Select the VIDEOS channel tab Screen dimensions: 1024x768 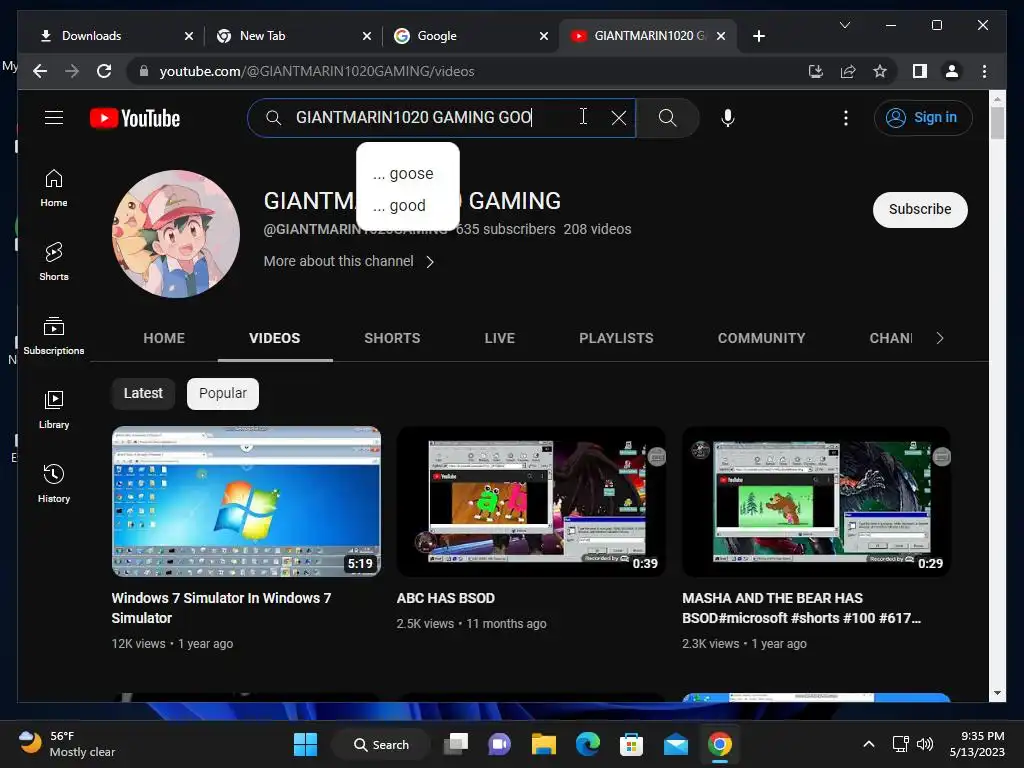click(275, 338)
